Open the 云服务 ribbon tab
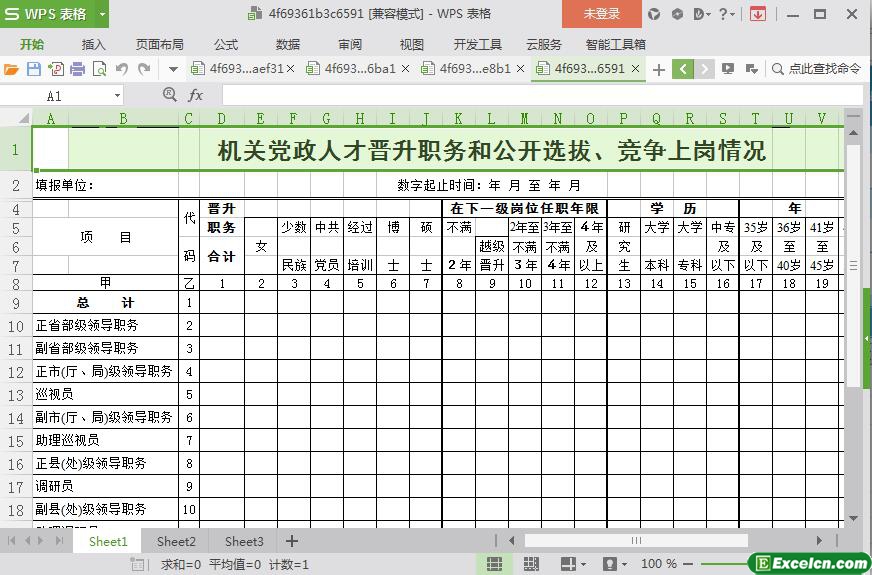 [x=544, y=44]
